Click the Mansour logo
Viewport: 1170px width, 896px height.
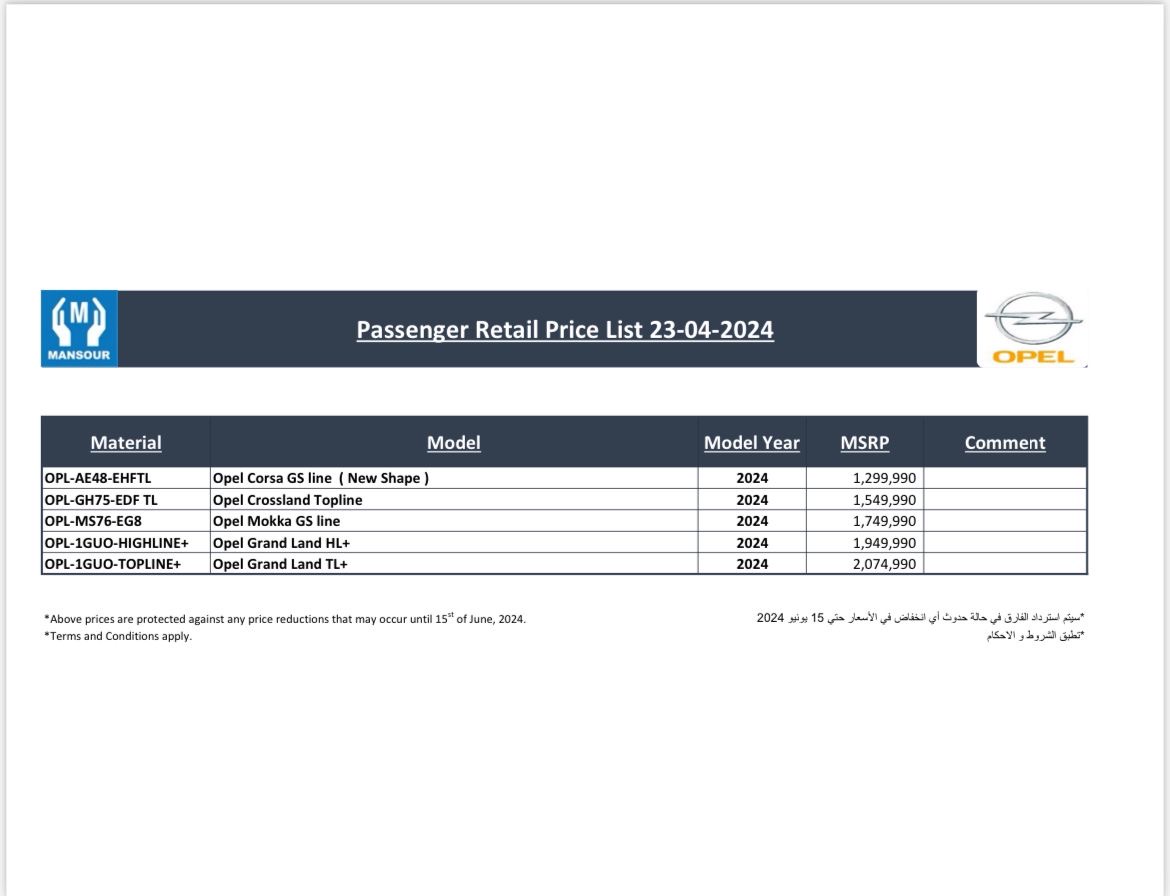point(79,329)
